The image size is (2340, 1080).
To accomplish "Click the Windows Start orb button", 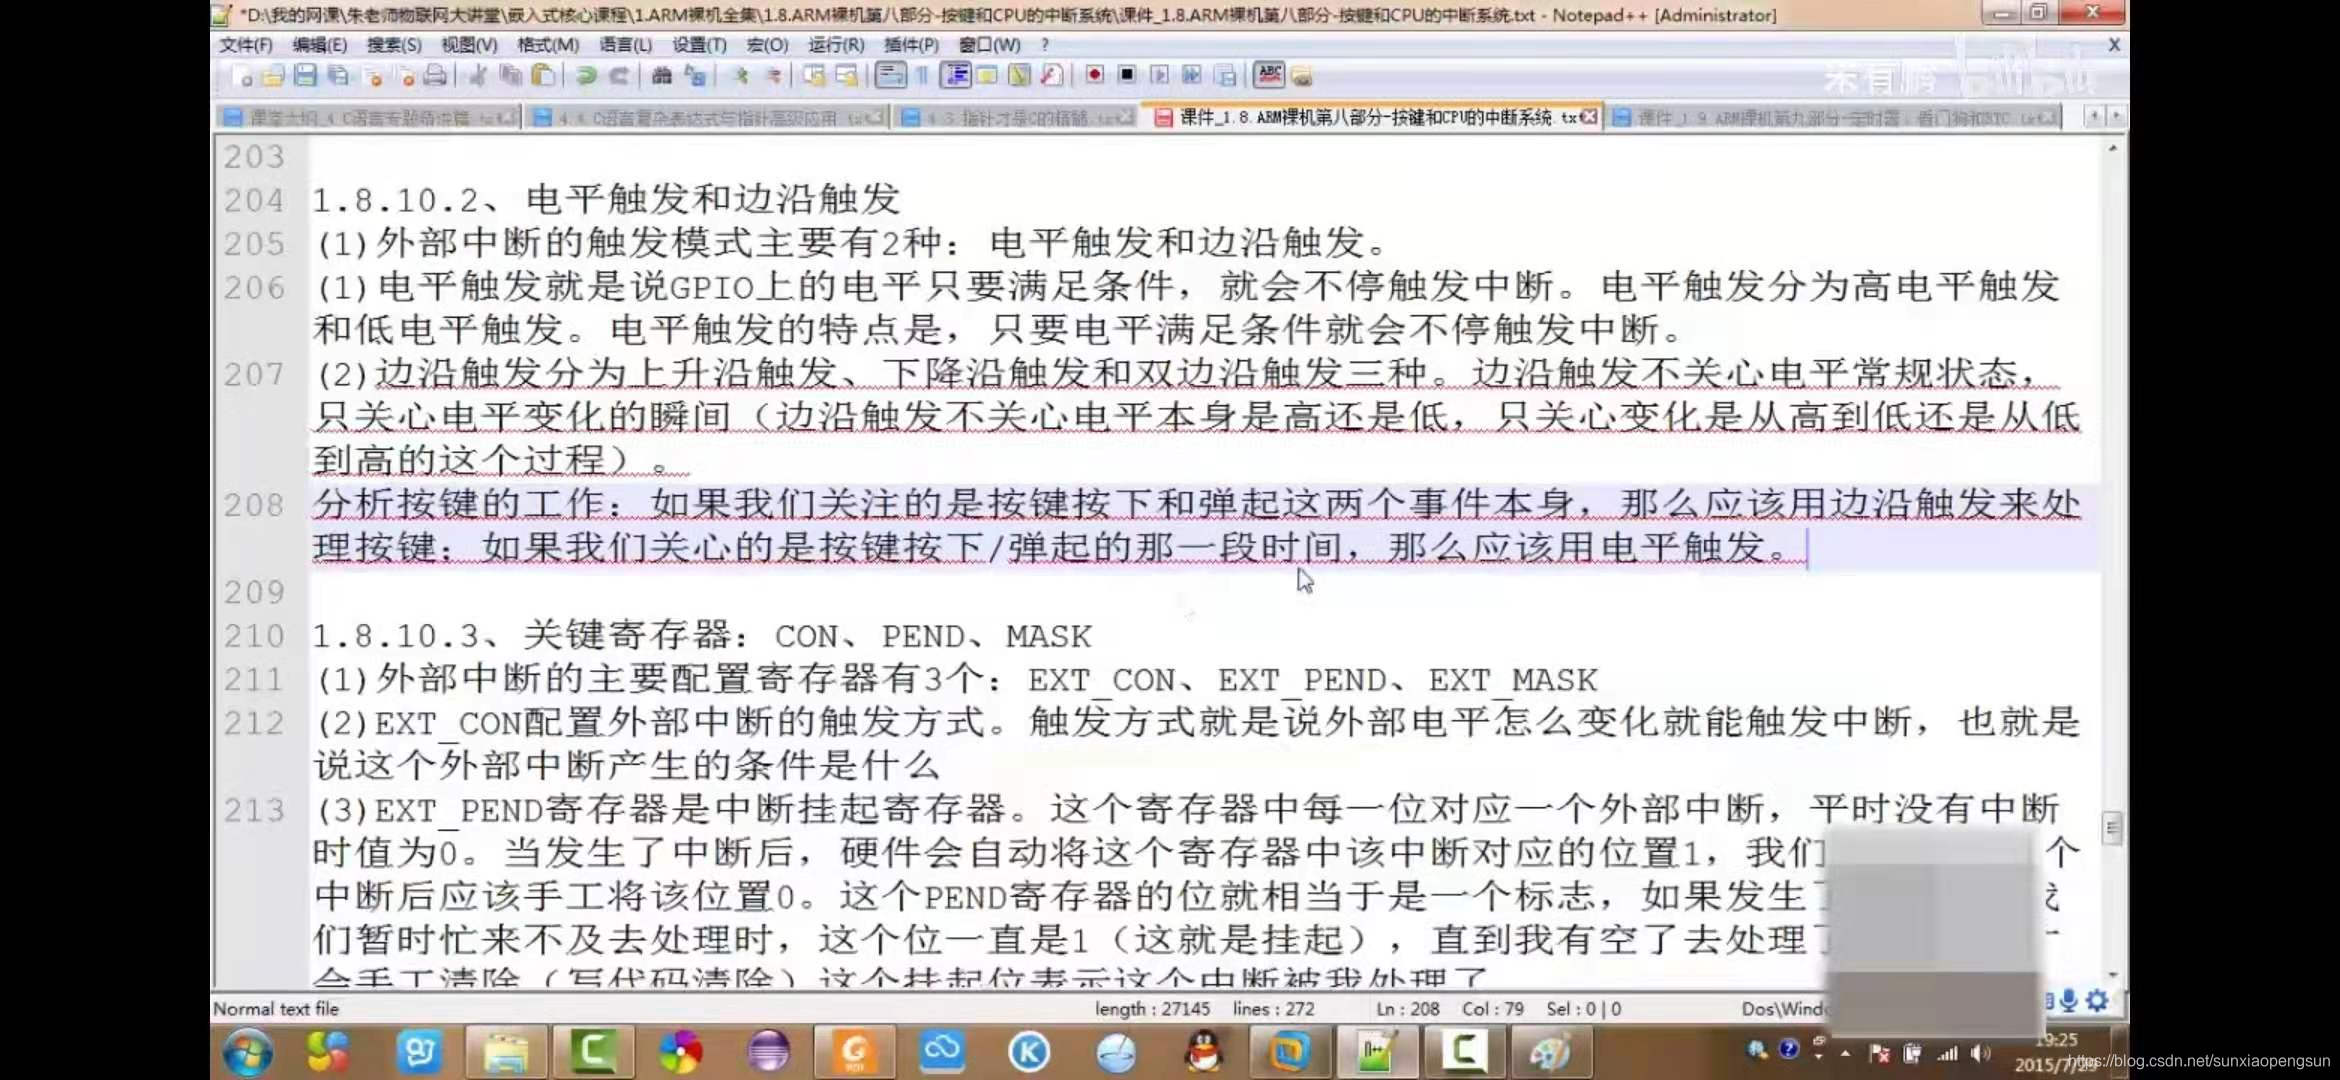I will pyautogui.click(x=247, y=1052).
